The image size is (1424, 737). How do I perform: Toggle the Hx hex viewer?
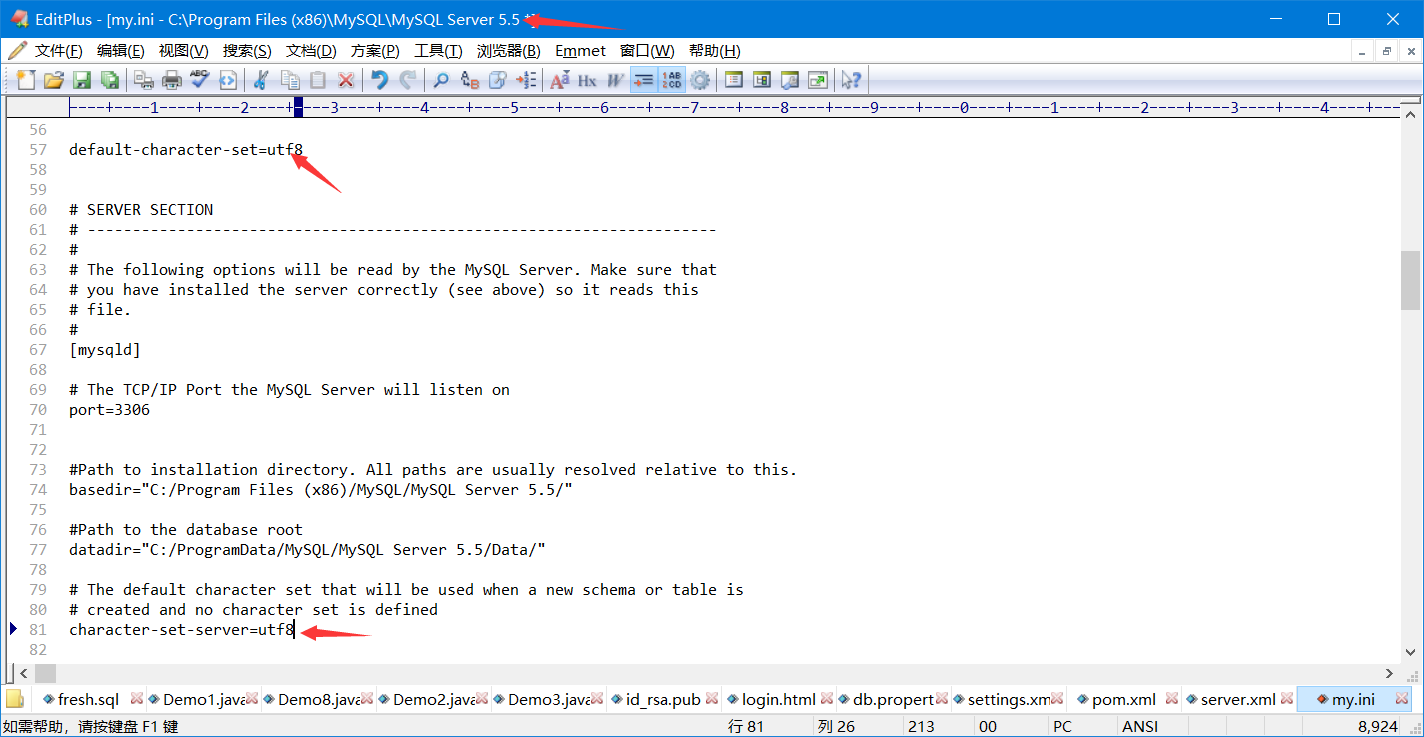(x=587, y=80)
